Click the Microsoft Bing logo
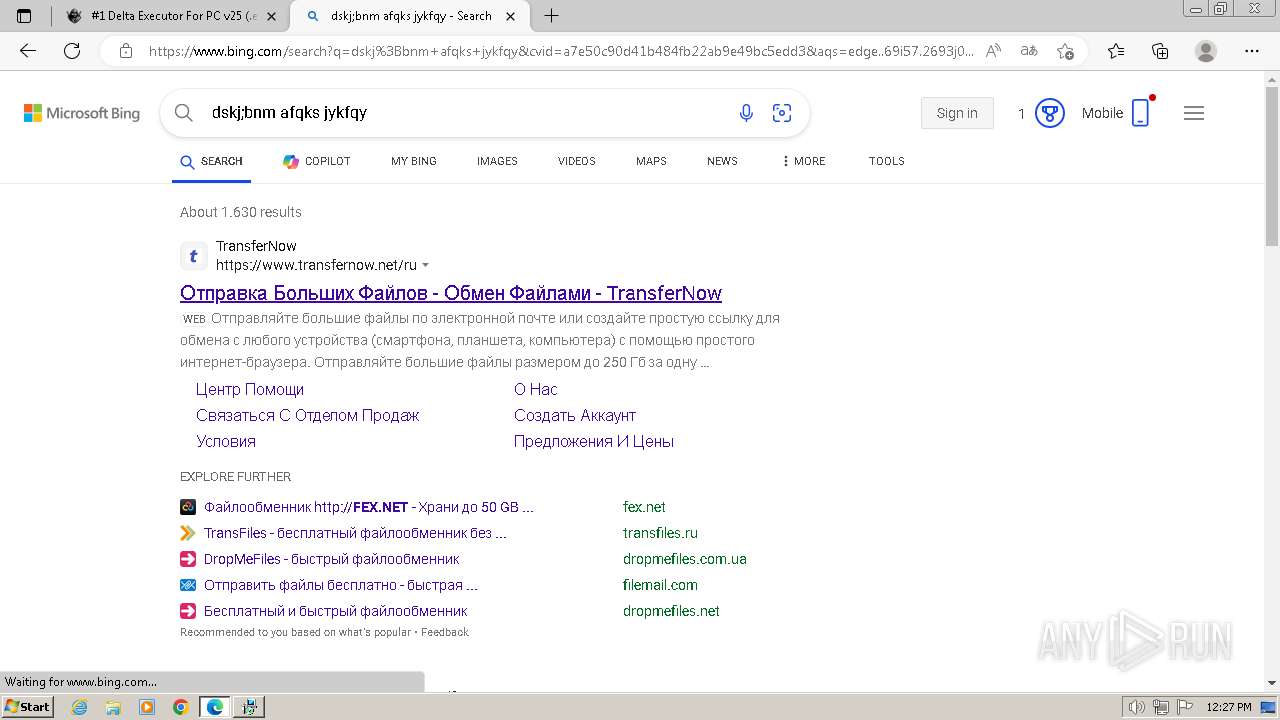This screenshot has height=720, width=1280. click(x=82, y=113)
